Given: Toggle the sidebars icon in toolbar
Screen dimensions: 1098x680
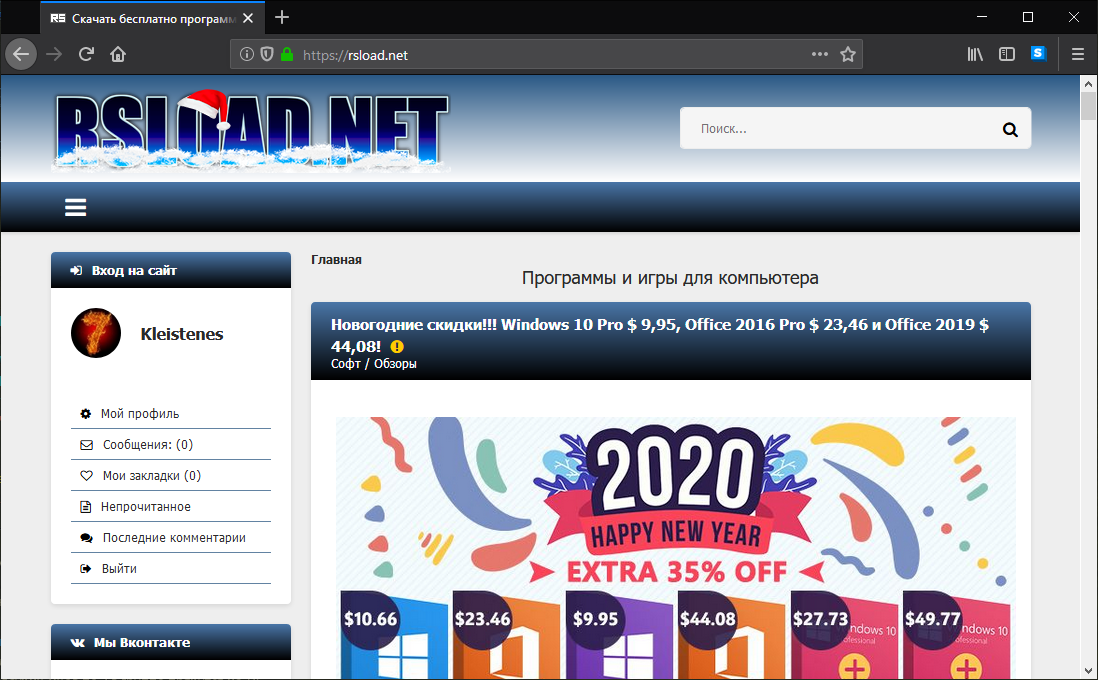Looking at the screenshot, I should pyautogui.click(x=1007, y=54).
